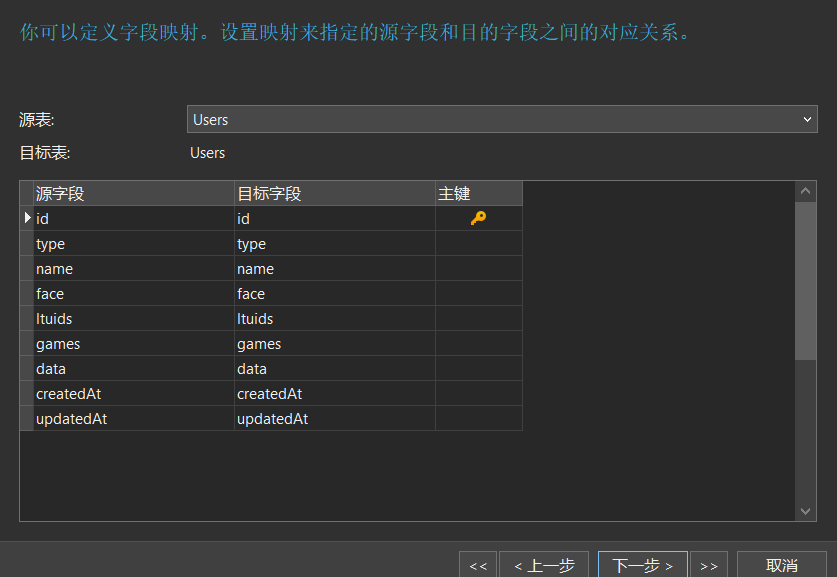Click the 源字段 column header
Screen dimensions: 837x577
pos(134,193)
